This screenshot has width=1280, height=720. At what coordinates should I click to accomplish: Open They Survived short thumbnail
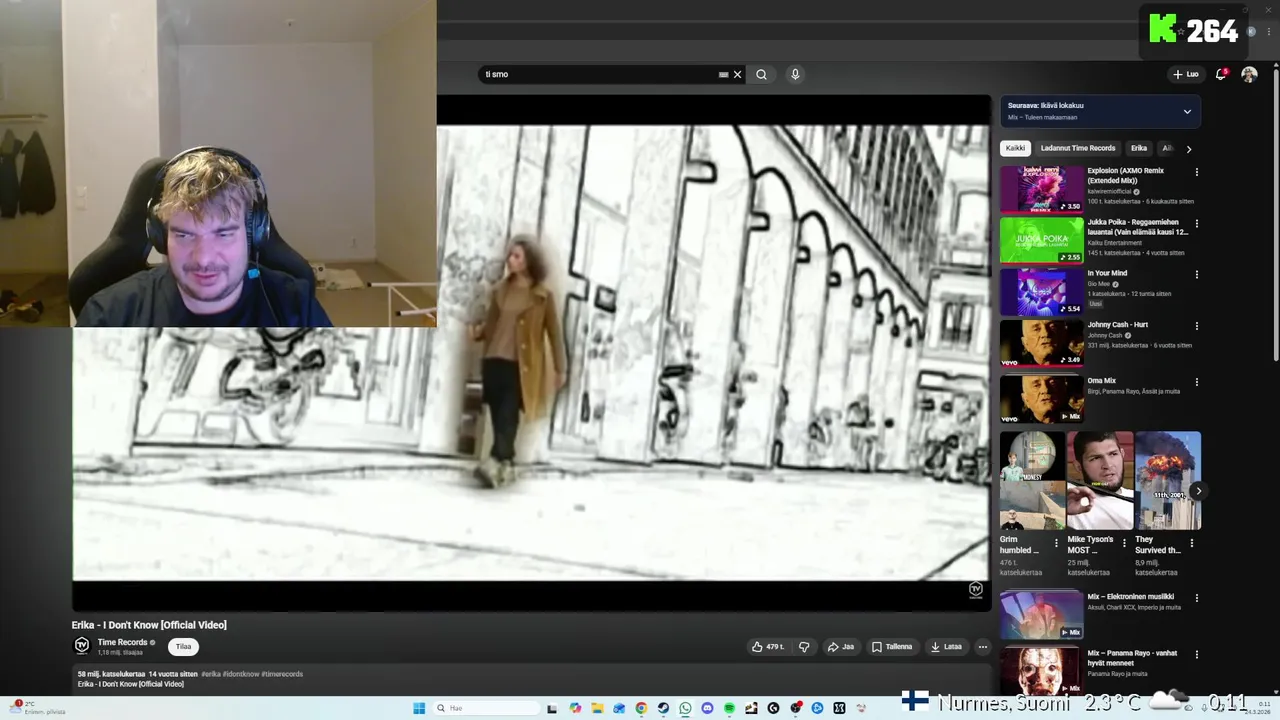coord(1168,481)
